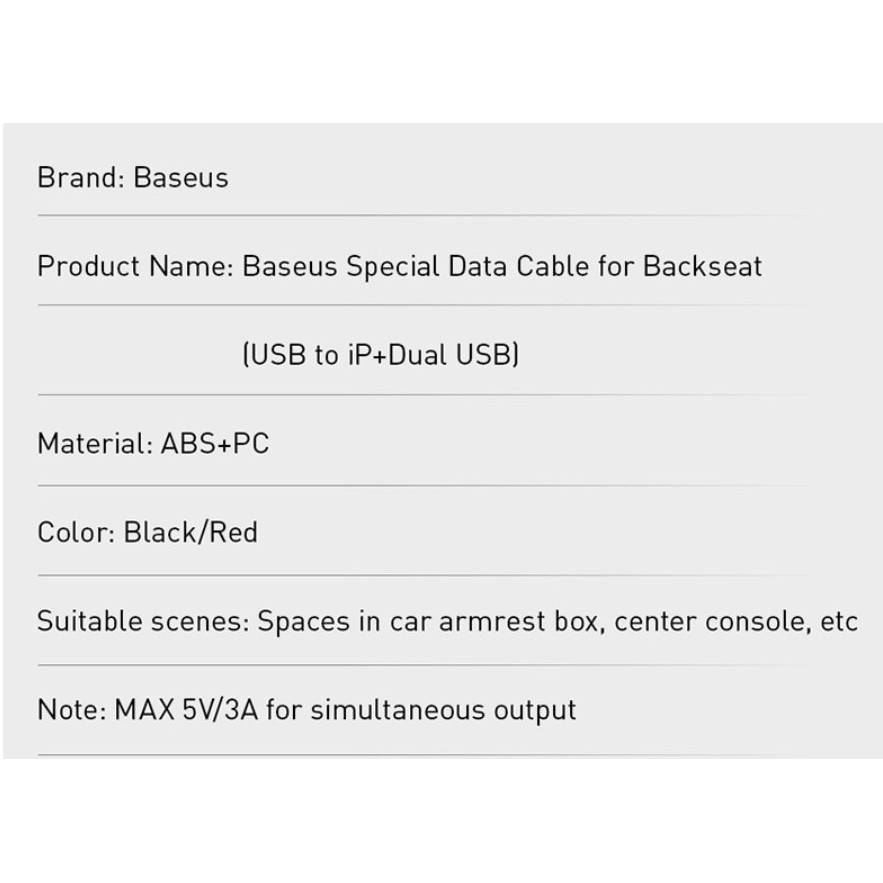
Task: Click the "Note:" label
Action: pyautogui.click(x=72, y=710)
